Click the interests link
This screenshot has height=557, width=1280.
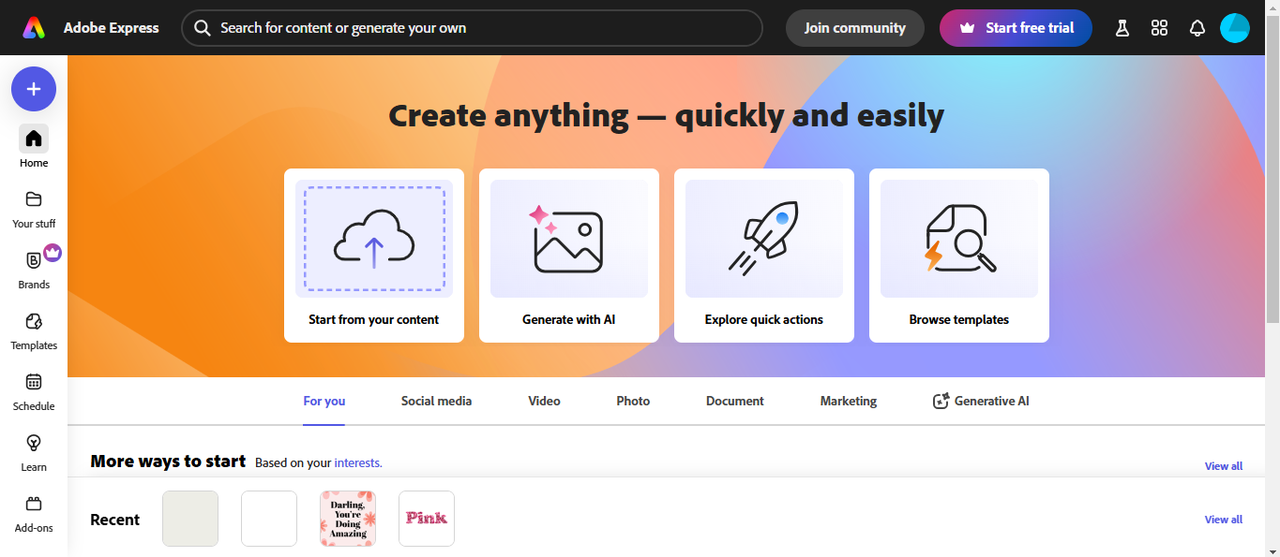click(x=358, y=463)
